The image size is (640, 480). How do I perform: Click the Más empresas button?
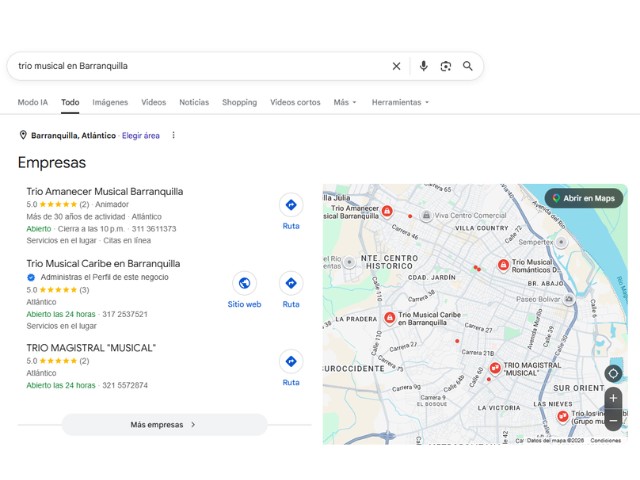point(164,425)
